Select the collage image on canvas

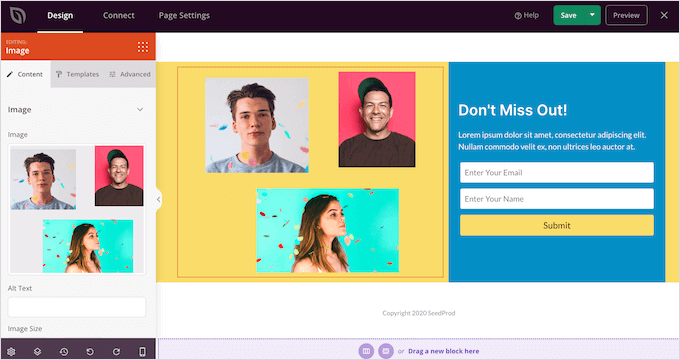[310, 172]
